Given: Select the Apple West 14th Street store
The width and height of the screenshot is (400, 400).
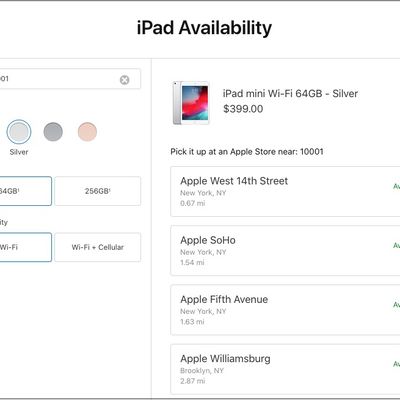Looking at the screenshot, I should point(285,191).
